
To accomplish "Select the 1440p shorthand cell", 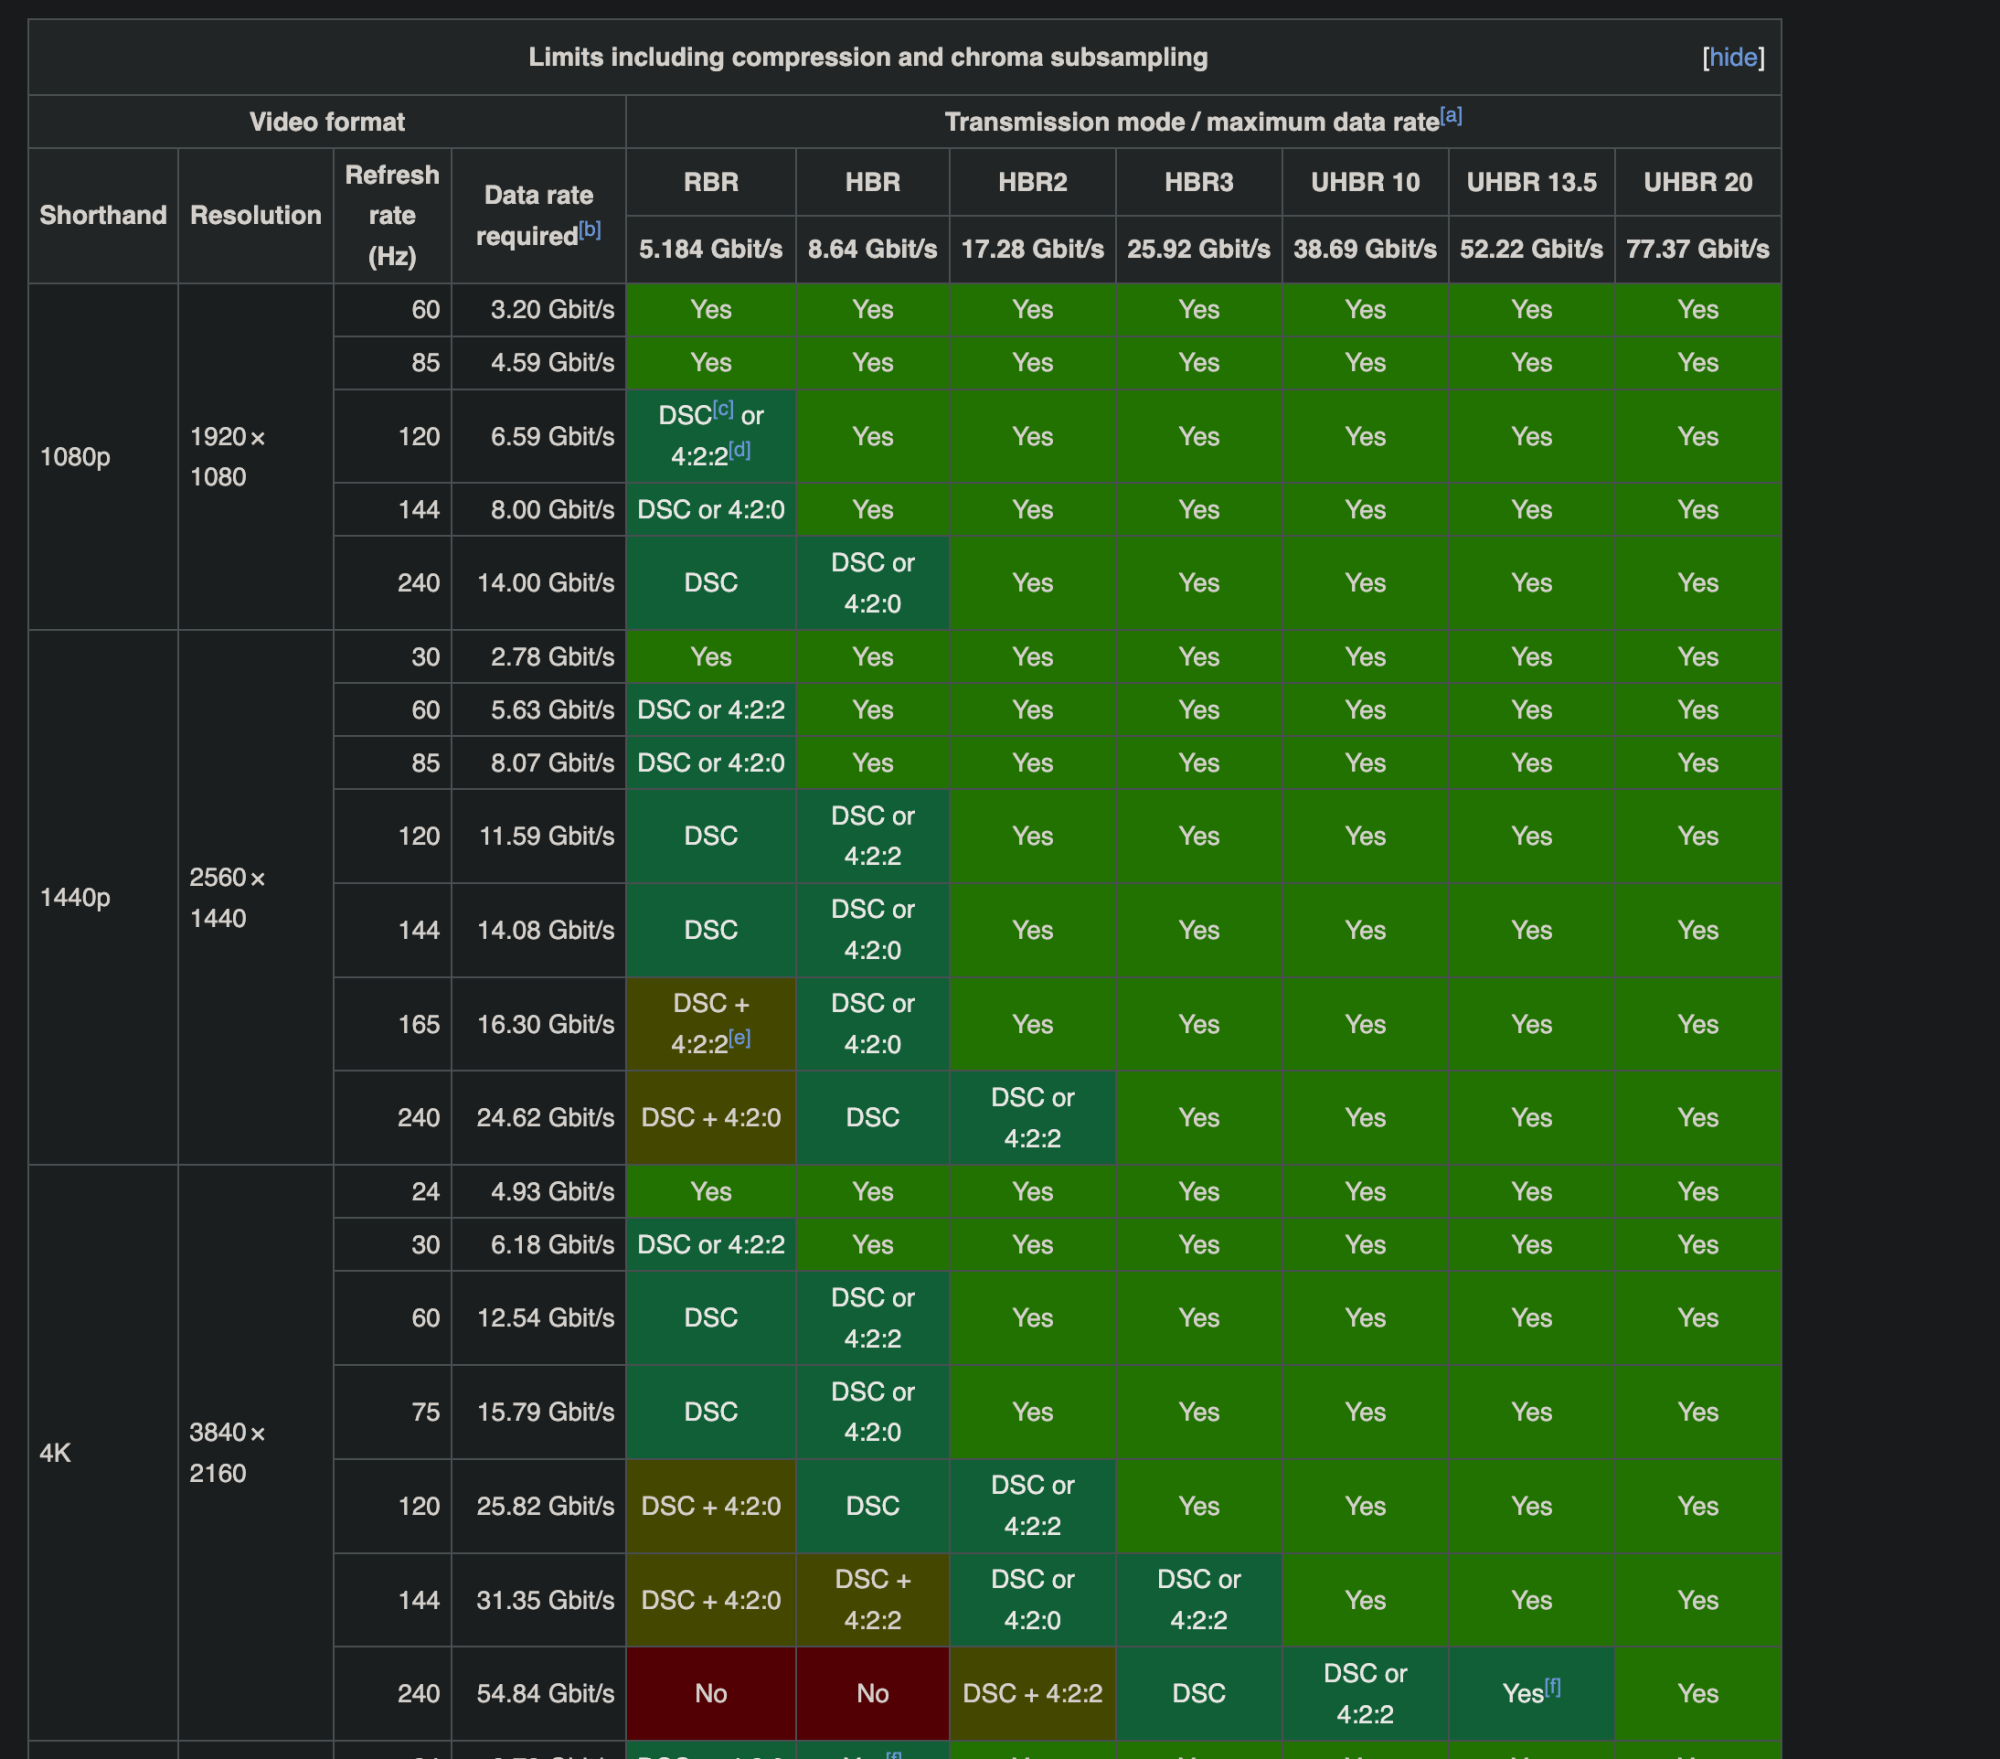I will [x=103, y=897].
